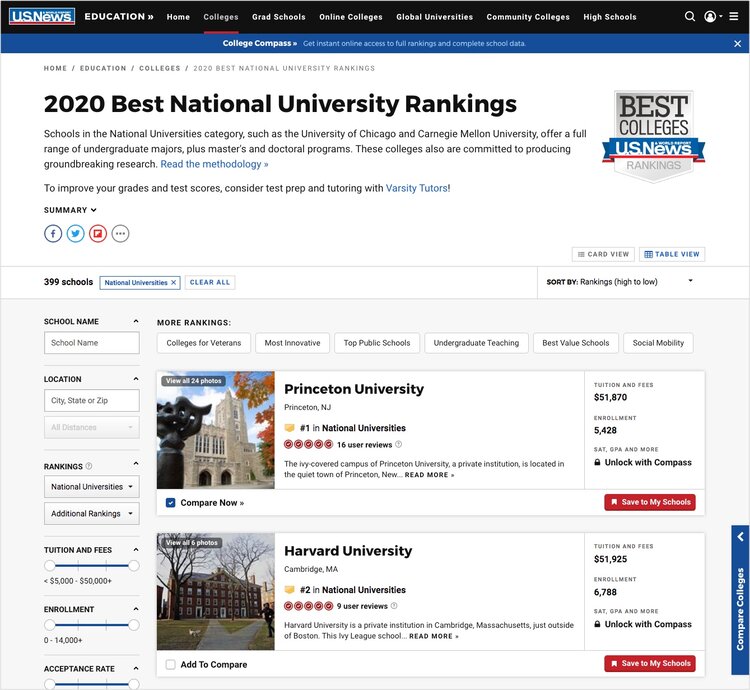Collapse the Enrollment filter
This screenshot has width=750, height=690.
pos(136,609)
